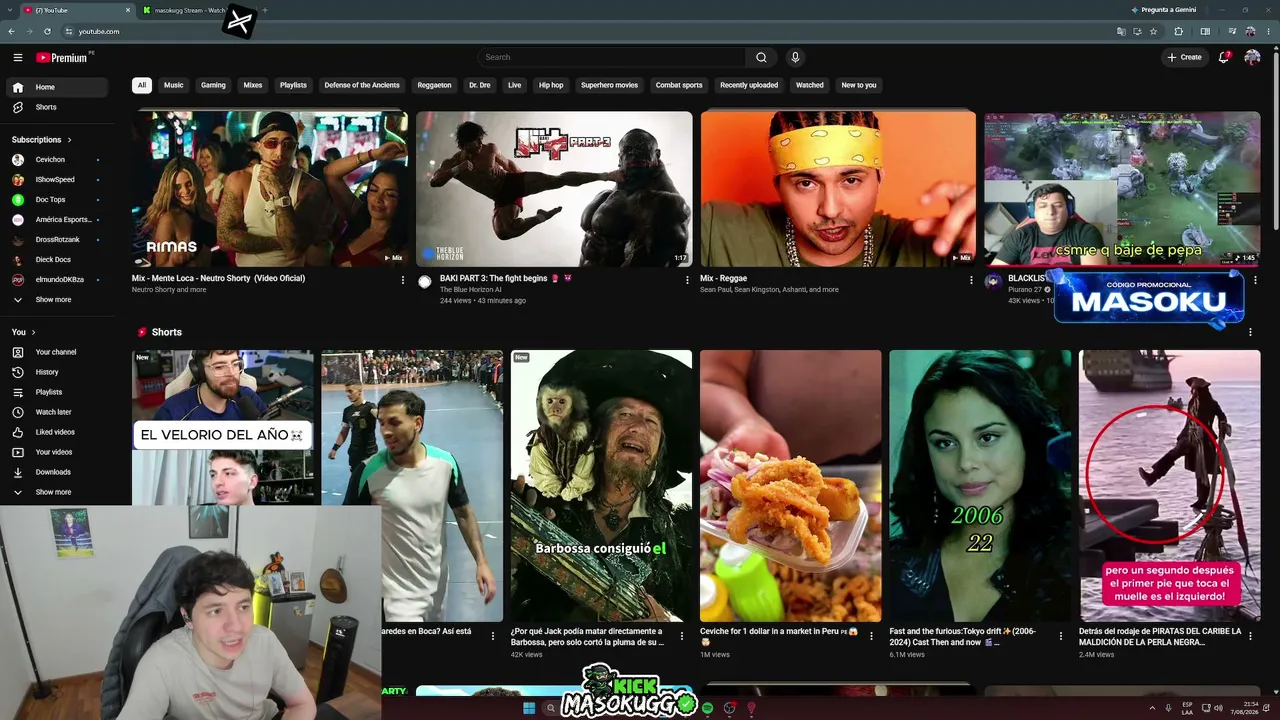This screenshot has width=1280, height=720.
Task: Click the Create button
Action: click(1185, 57)
